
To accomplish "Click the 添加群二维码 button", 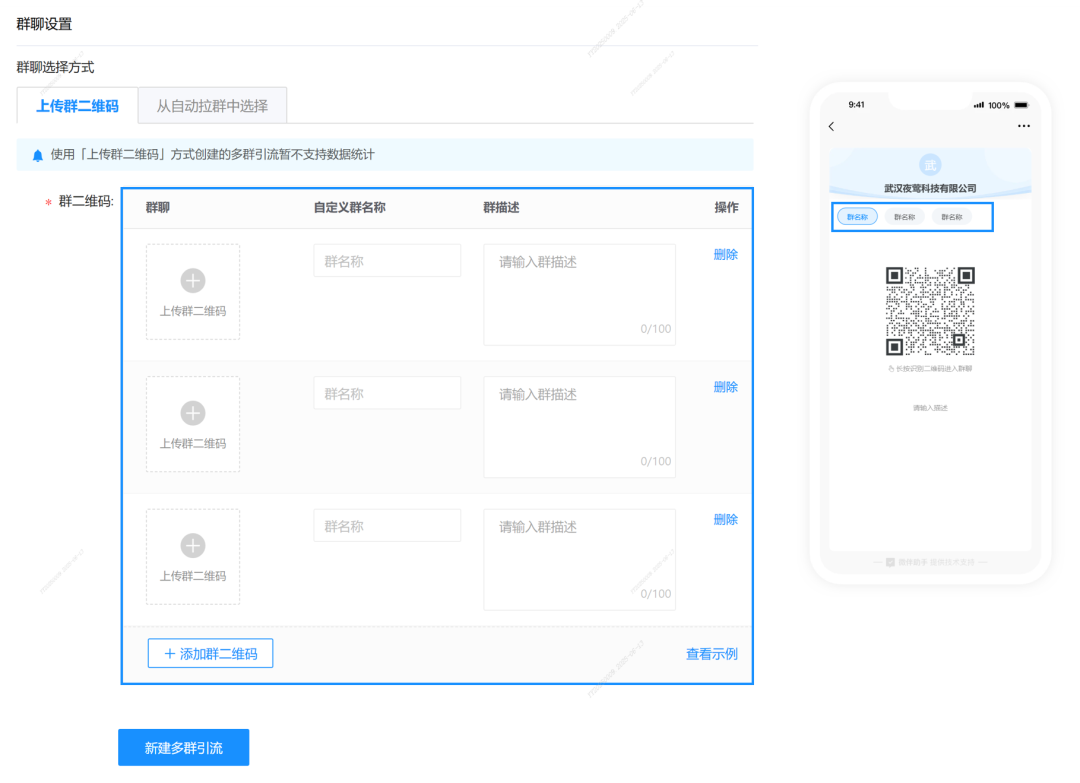I will coord(210,653).
